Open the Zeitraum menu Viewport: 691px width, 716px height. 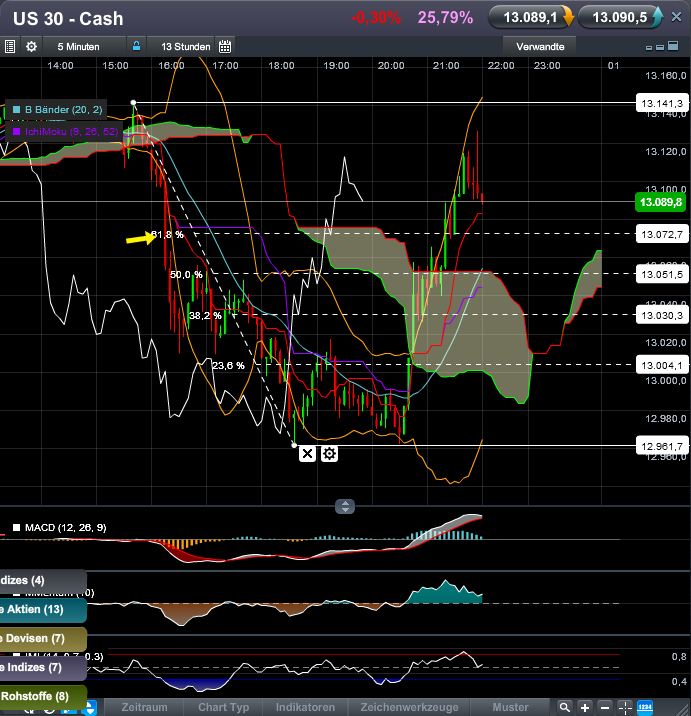click(144, 707)
